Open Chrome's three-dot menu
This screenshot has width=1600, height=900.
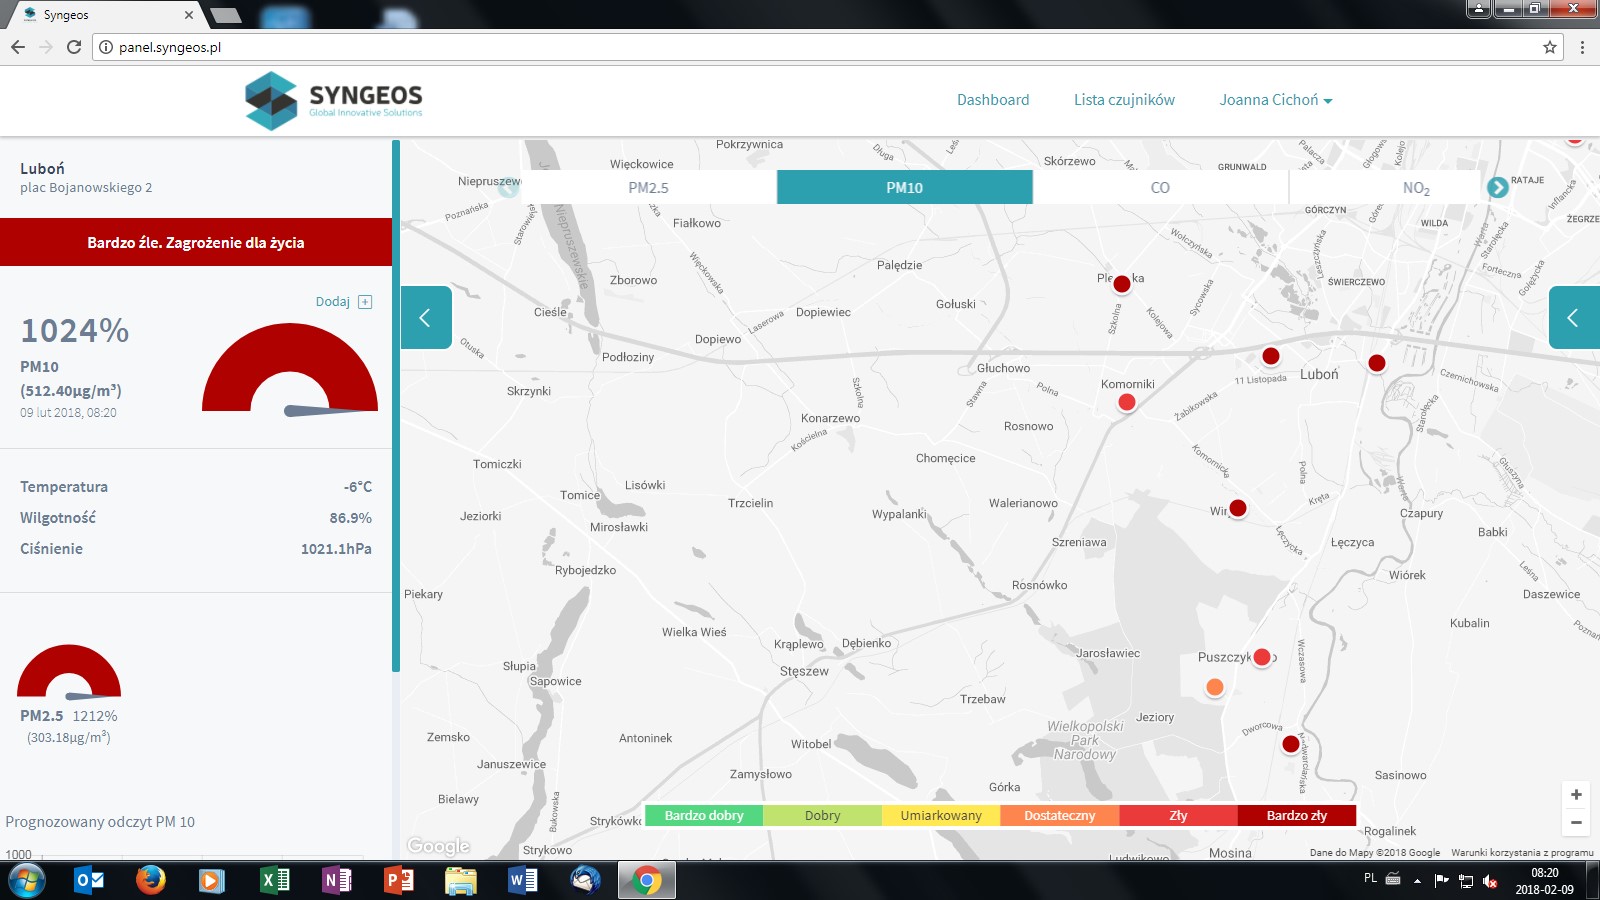point(1582,47)
